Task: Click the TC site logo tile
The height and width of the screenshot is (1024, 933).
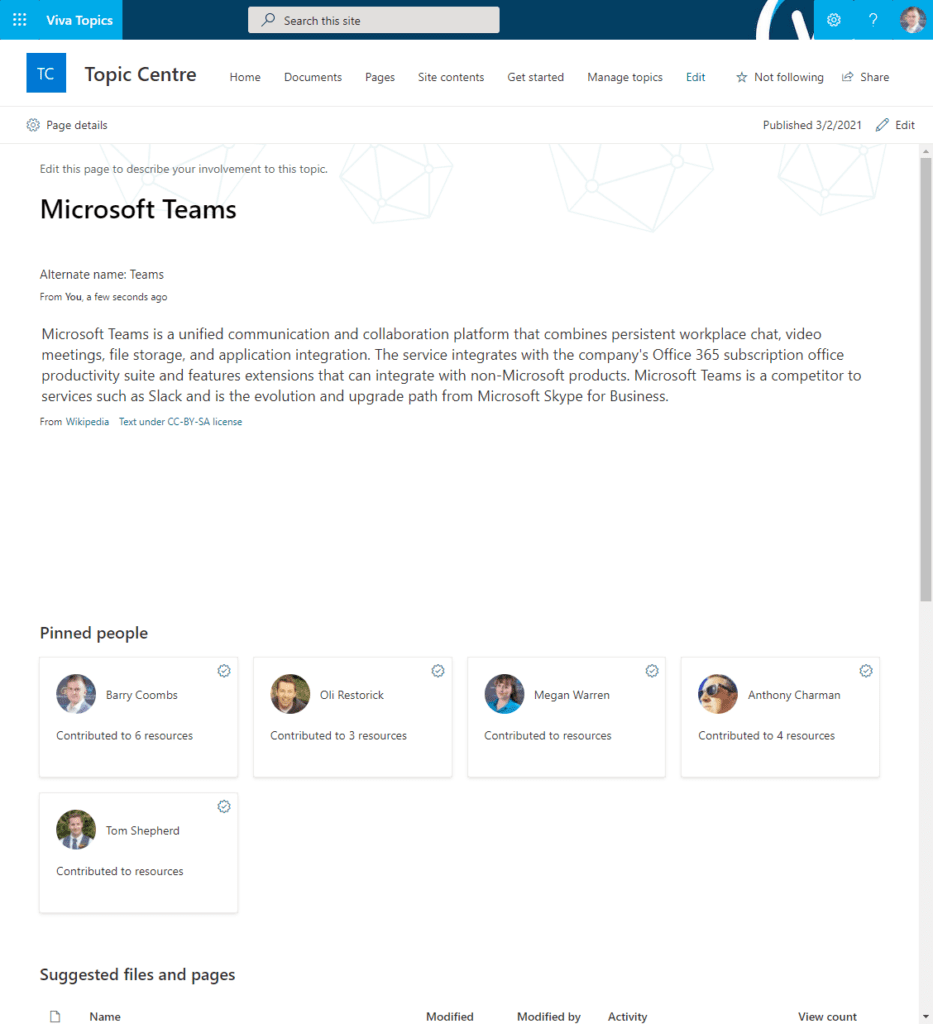Action: [x=46, y=72]
